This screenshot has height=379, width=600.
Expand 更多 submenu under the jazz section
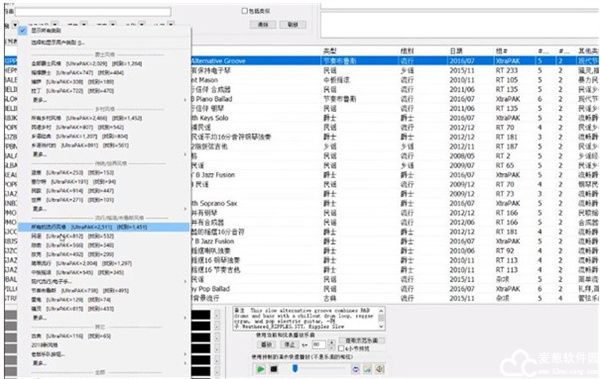point(104,100)
